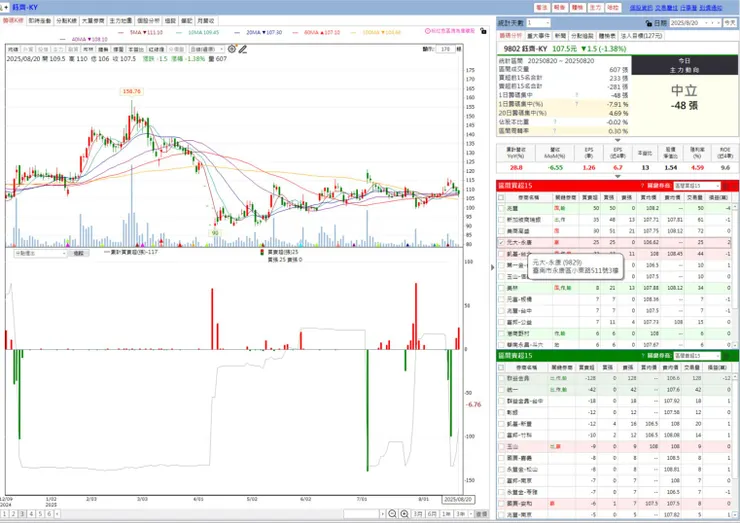Image resolution: width=740 pixels, height=523 pixels.
Task: Click the crosshair target icon in chart toolbar
Action: point(232,49)
